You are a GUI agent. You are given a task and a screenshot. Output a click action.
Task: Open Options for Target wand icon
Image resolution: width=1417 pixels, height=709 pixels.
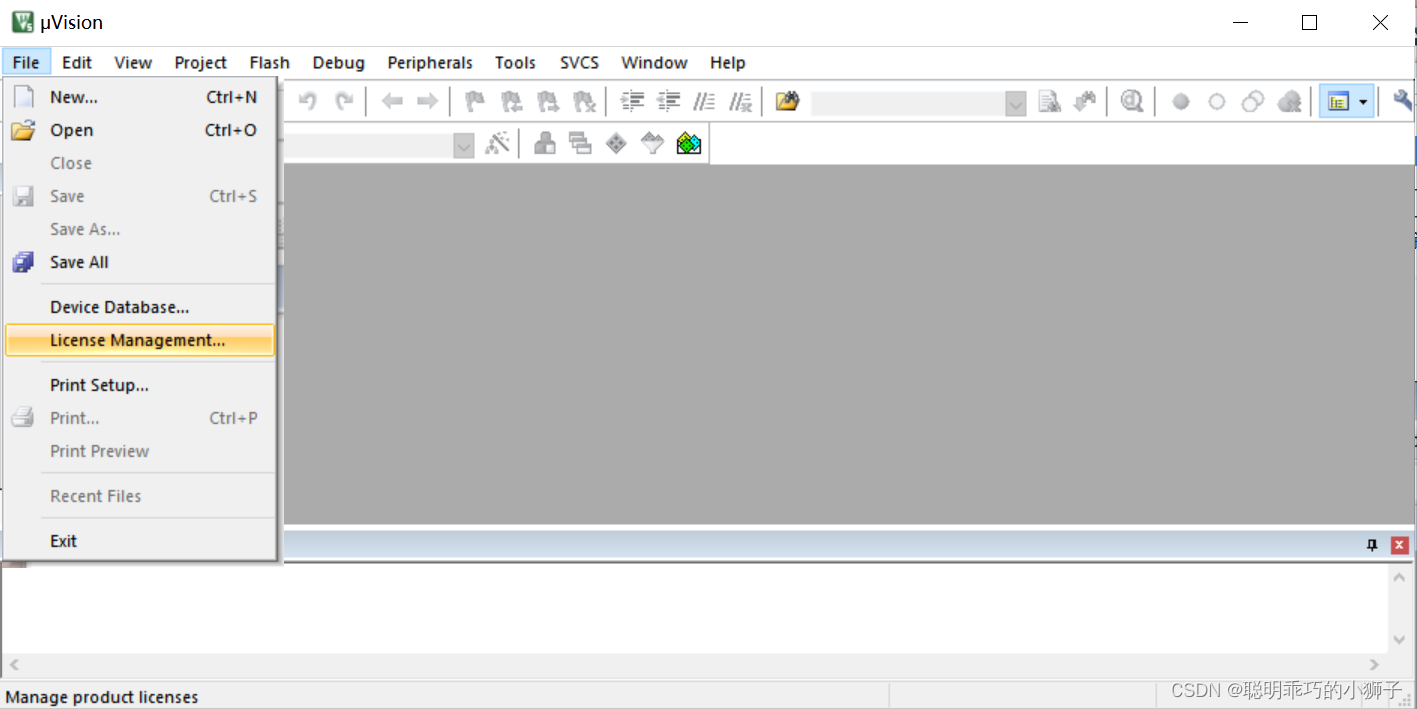tap(496, 144)
